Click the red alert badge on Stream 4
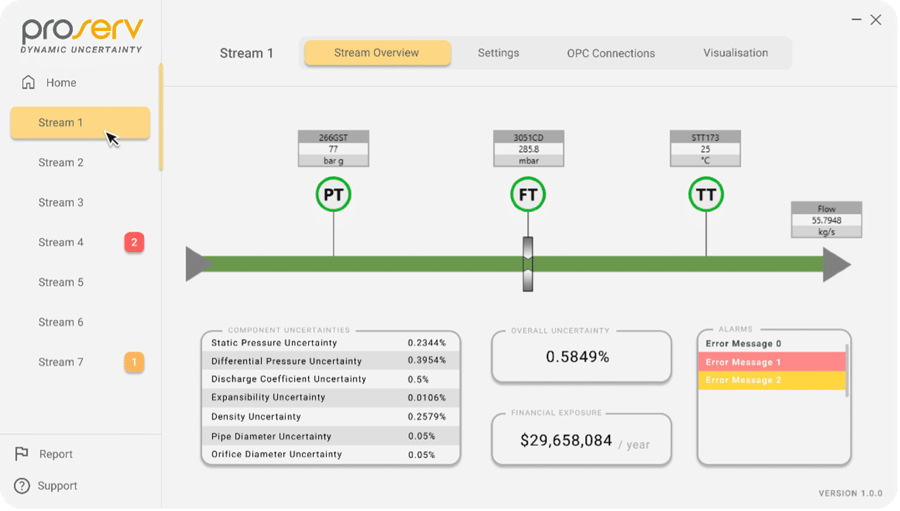900x511 pixels. click(134, 242)
